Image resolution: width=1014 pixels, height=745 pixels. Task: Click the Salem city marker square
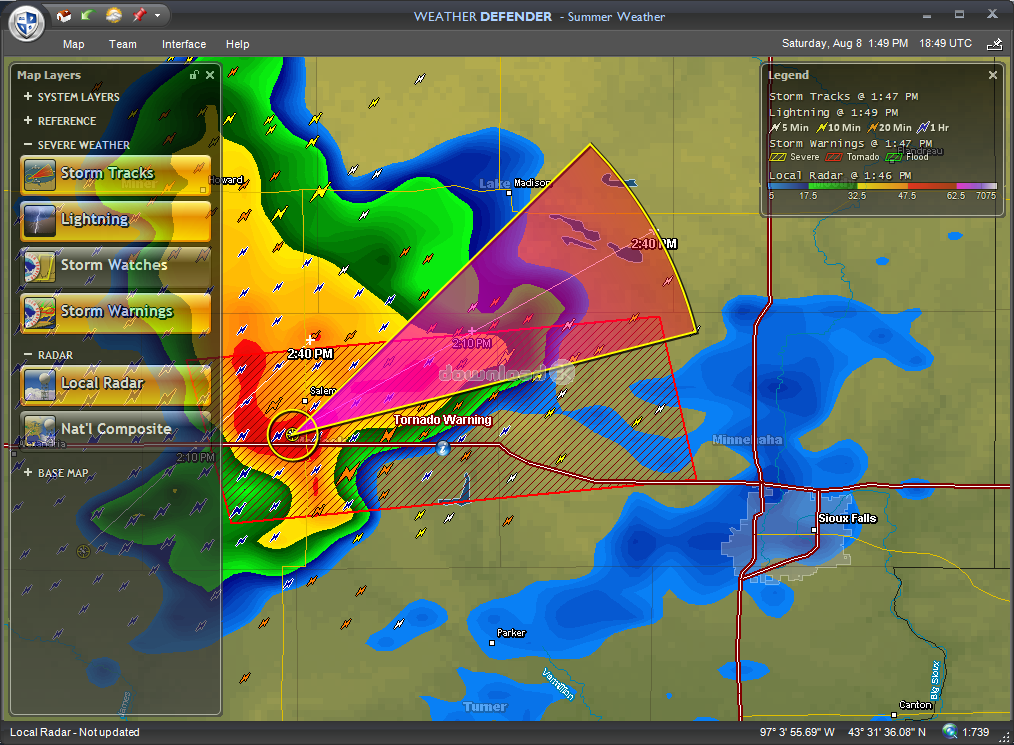coord(305,401)
